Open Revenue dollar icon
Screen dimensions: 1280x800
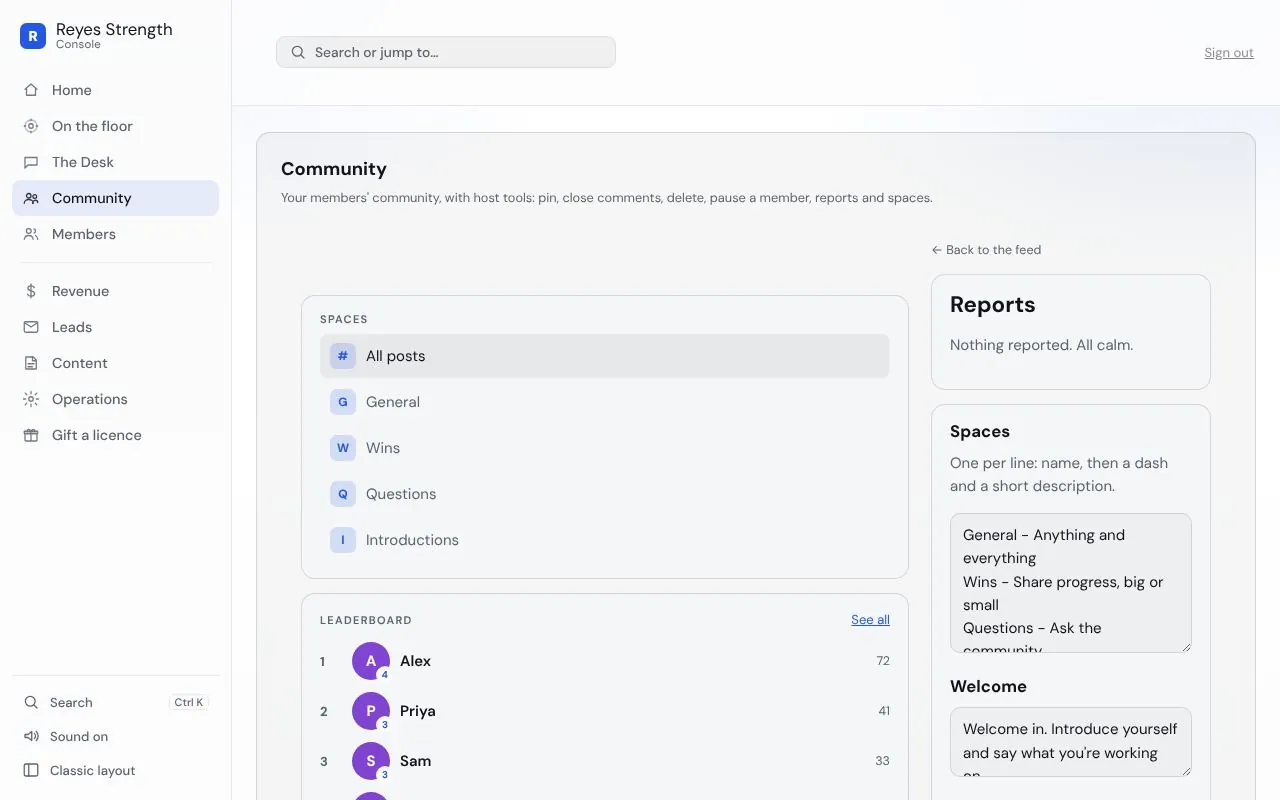[31, 291]
